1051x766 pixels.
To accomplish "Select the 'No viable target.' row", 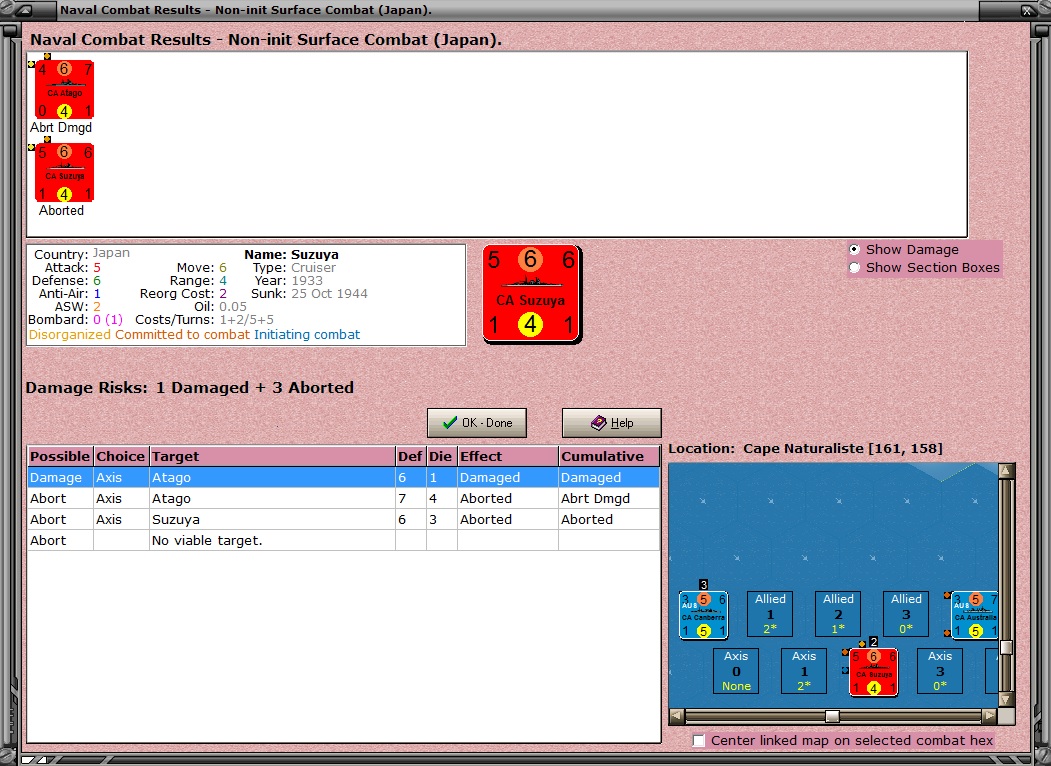I will tap(343, 540).
